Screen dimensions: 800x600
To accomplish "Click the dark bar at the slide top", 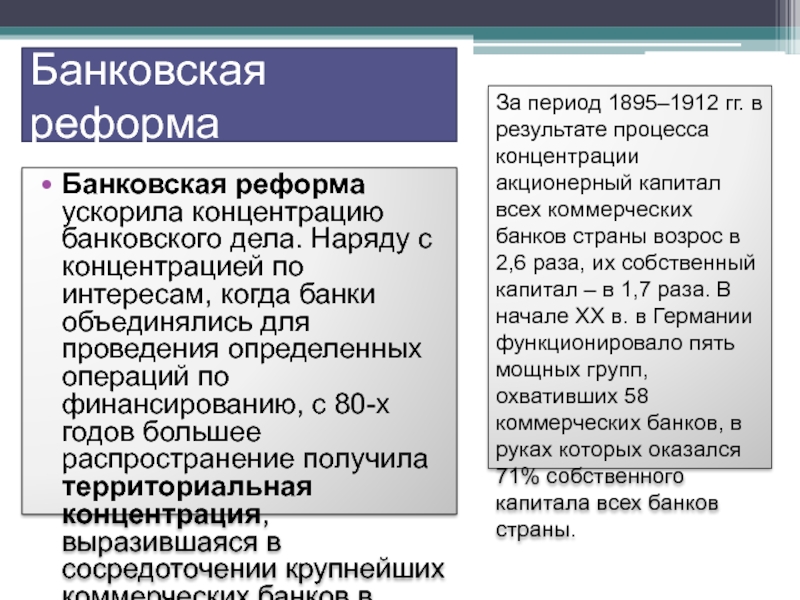I will 400,12.
